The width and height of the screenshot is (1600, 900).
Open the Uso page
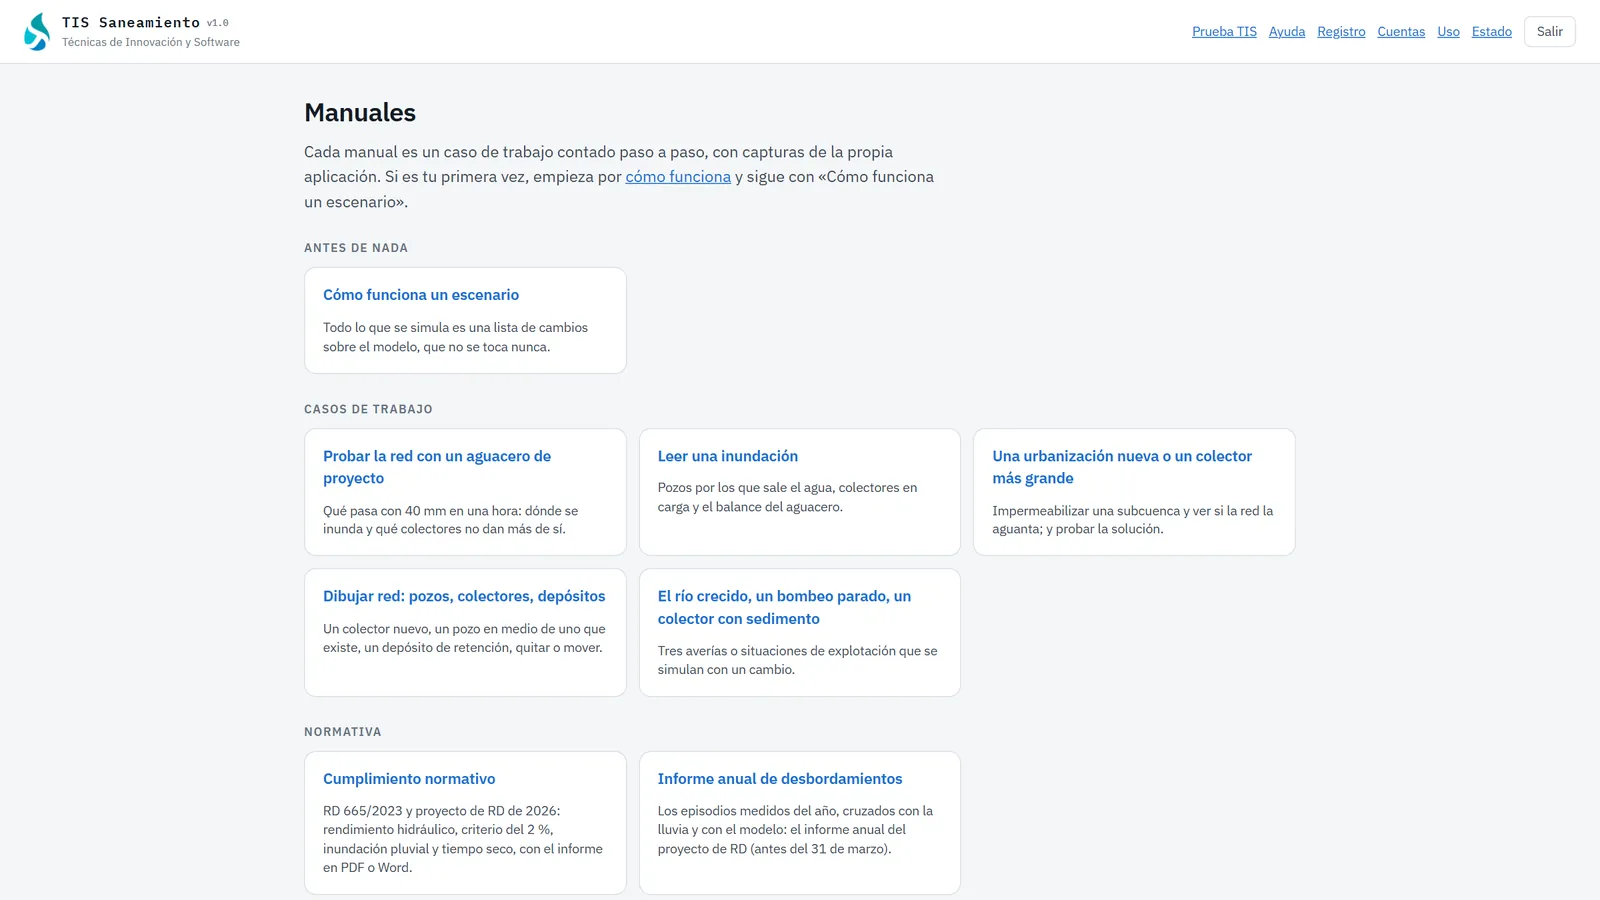point(1448,32)
